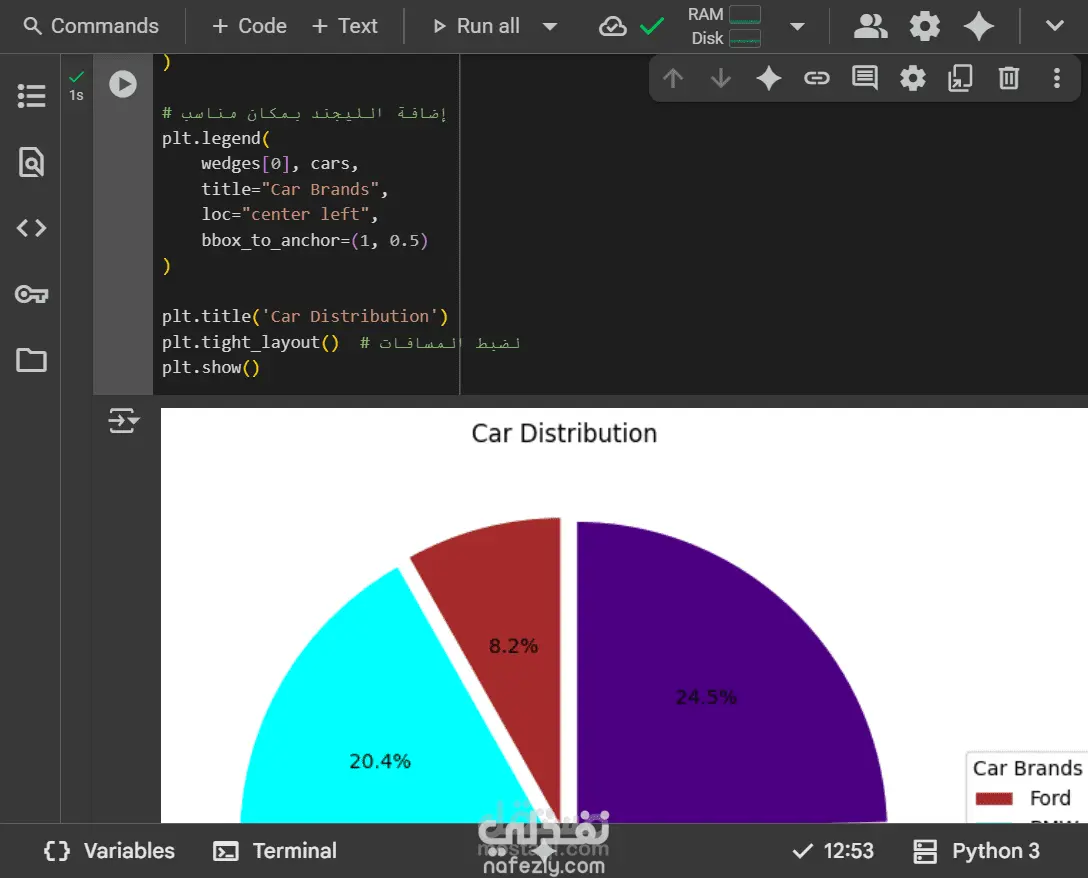Add a new Code cell
The width and height of the screenshot is (1088, 878).
(x=249, y=26)
